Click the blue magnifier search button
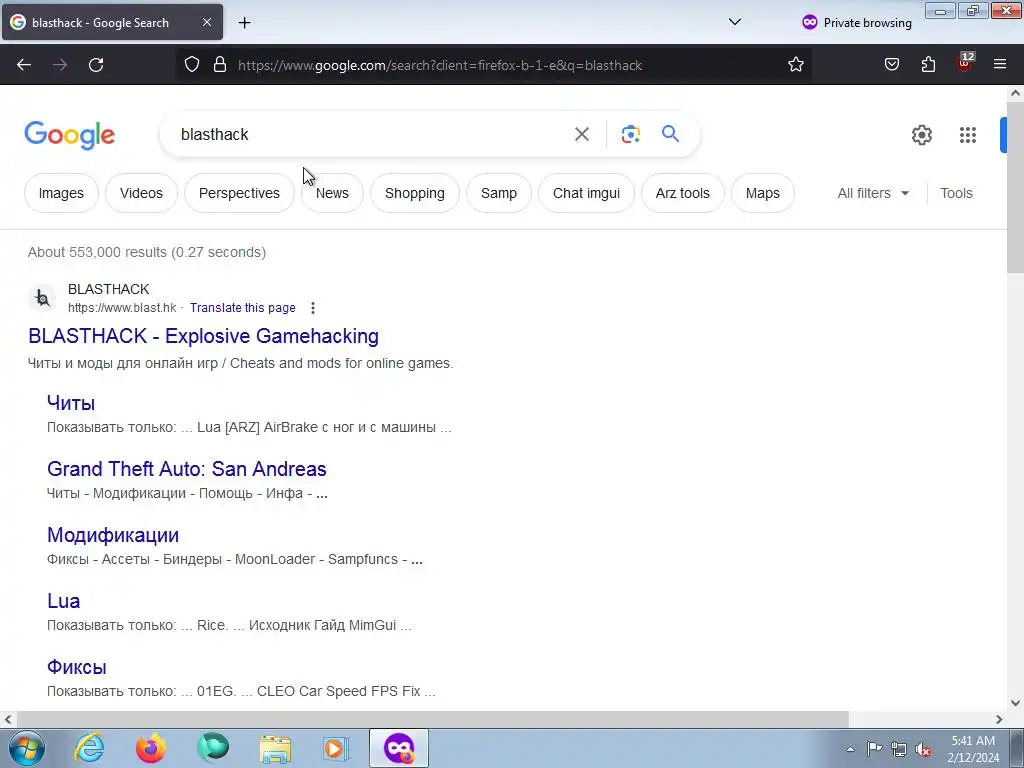 click(670, 134)
